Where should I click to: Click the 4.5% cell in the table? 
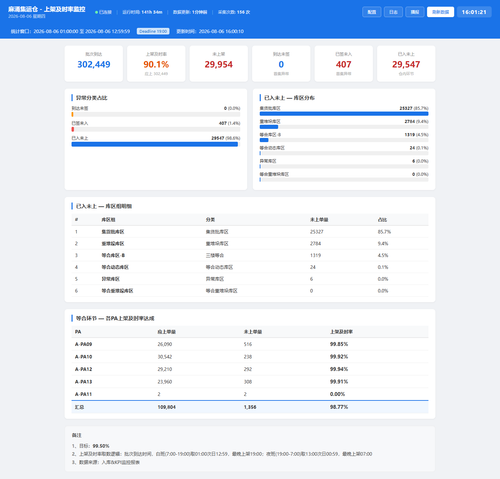[383, 255]
